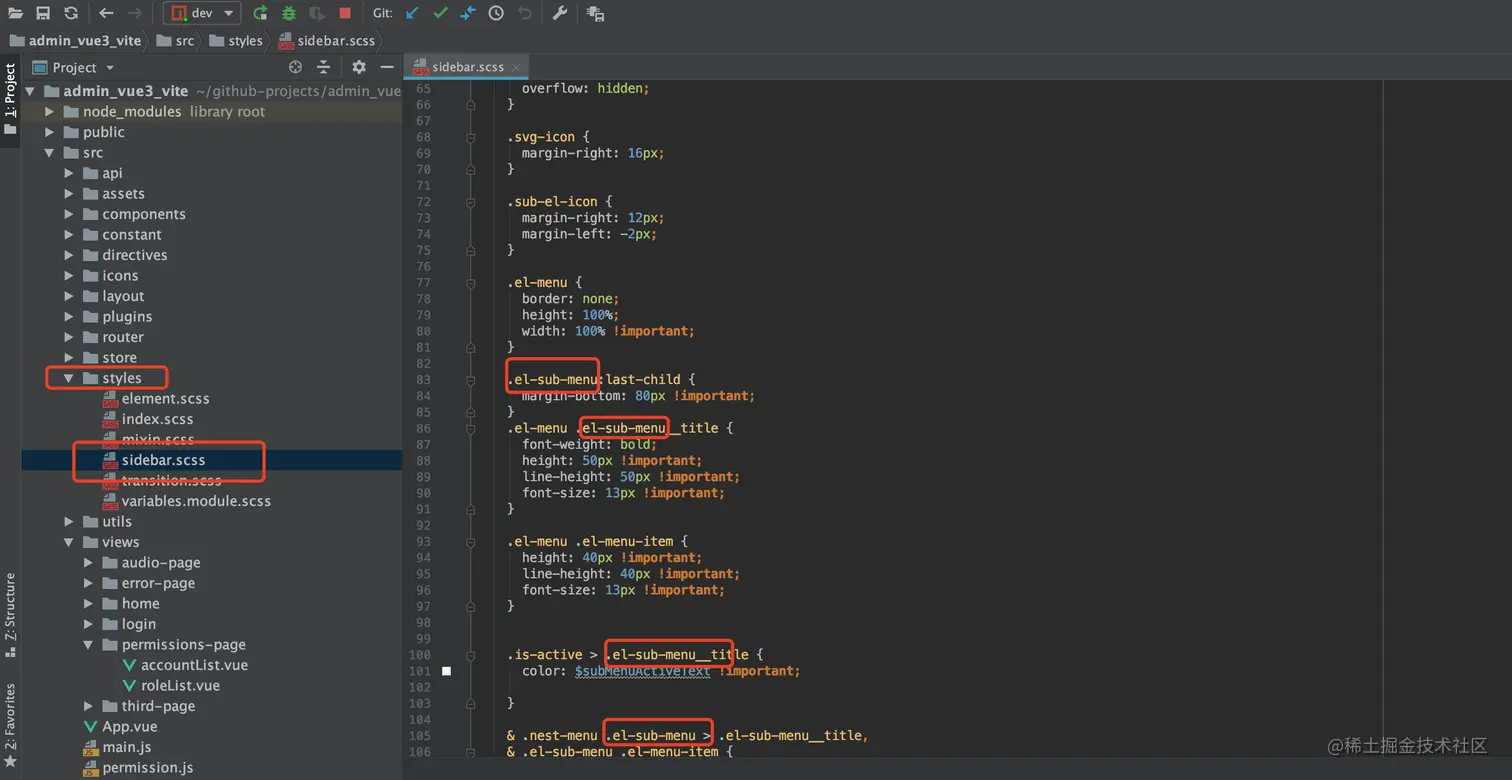Expand the components folder arrow
The image size is (1512, 780).
[x=69, y=214]
